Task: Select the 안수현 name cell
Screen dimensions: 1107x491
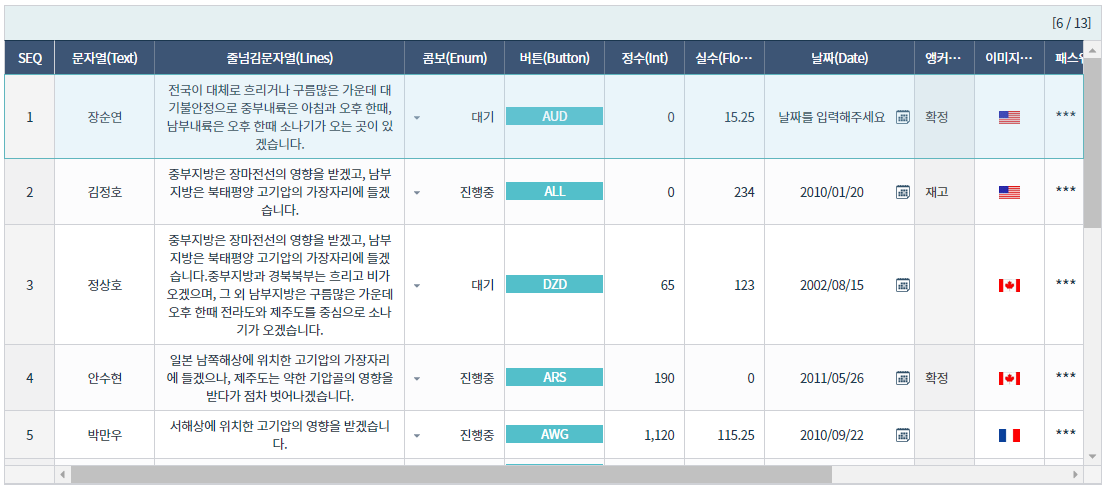Action: click(104, 378)
